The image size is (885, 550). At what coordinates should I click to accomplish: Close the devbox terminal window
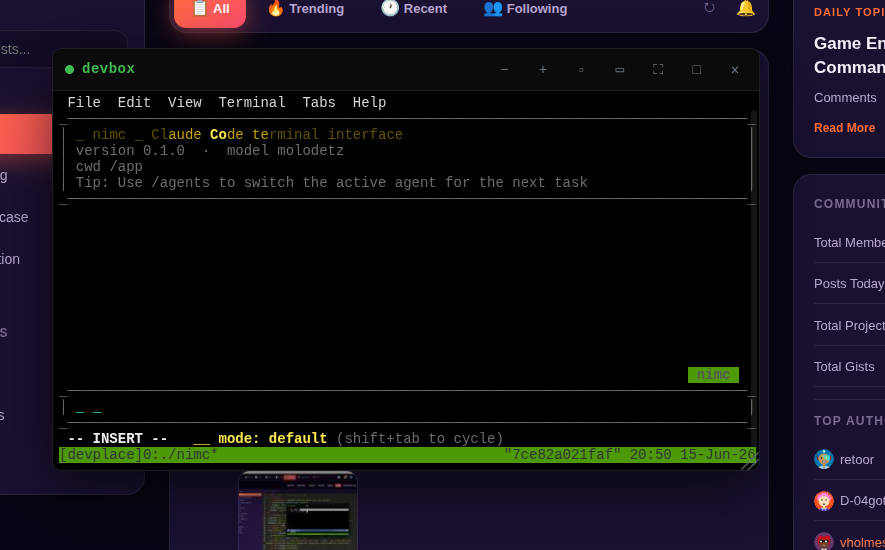[x=735, y=69]
